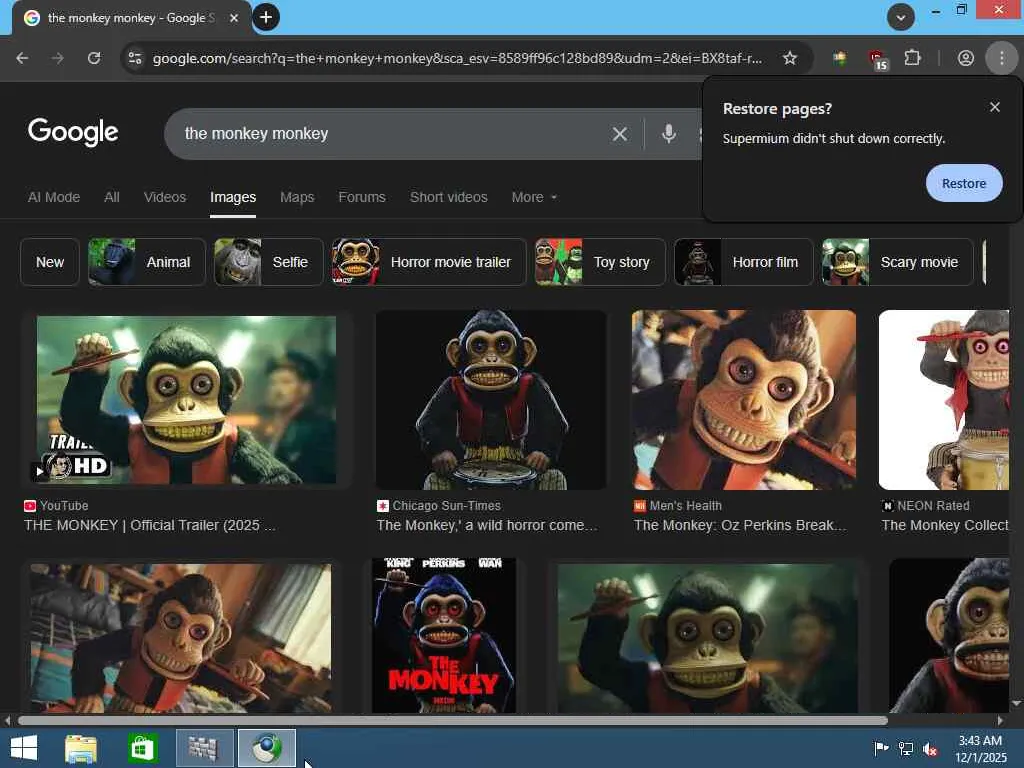Open the tab search dropdown arrow
Viewport: 1024px width, 768px height.
point(901,18)
